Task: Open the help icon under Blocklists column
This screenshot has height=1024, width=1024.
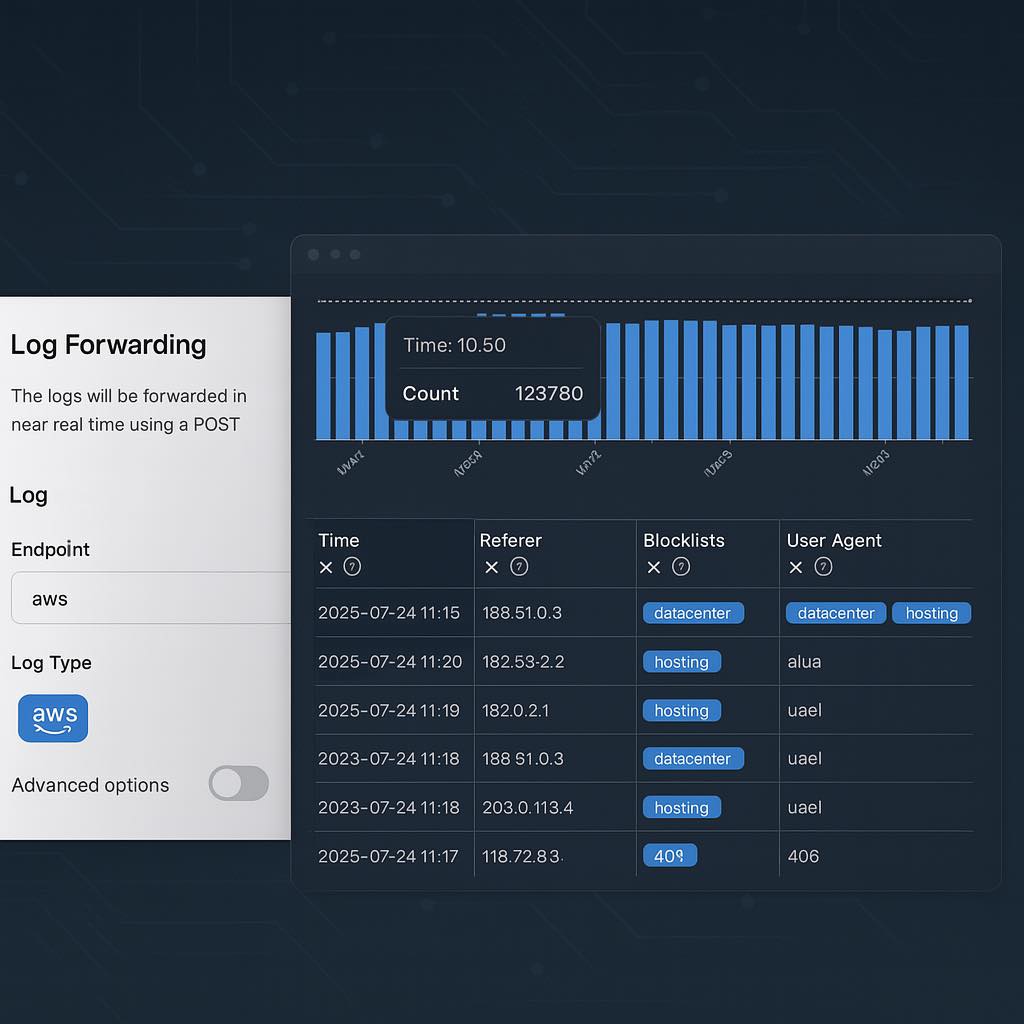Action: pos(681,567)
